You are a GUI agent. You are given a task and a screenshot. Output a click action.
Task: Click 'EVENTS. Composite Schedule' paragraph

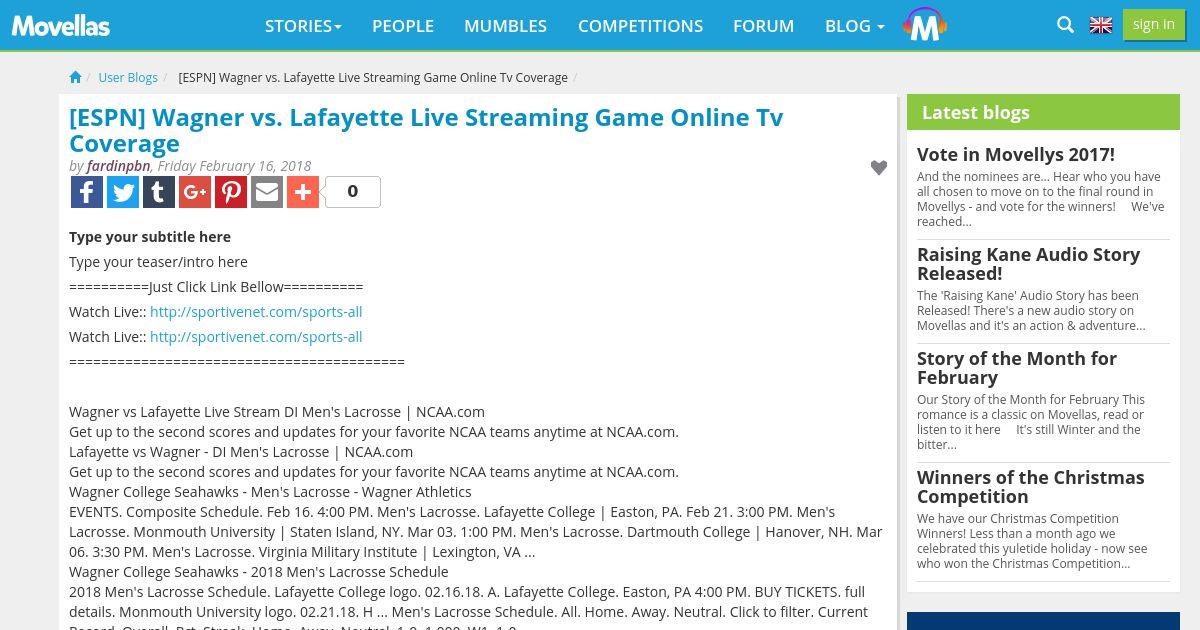[476, 532]
